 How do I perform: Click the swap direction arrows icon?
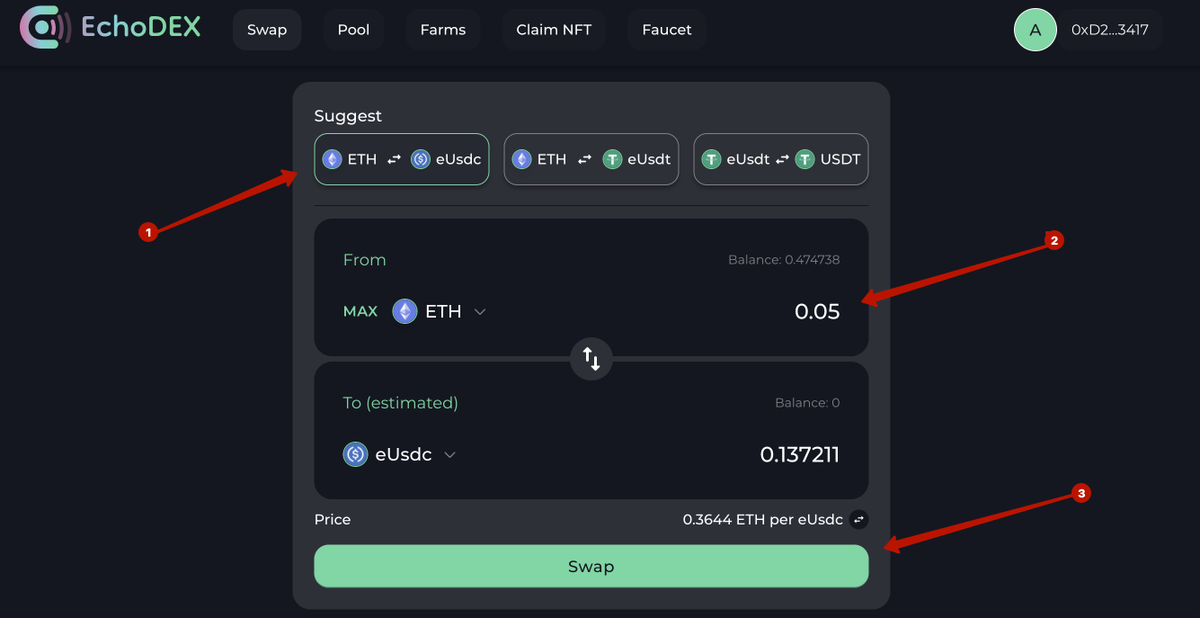point(591,358)
